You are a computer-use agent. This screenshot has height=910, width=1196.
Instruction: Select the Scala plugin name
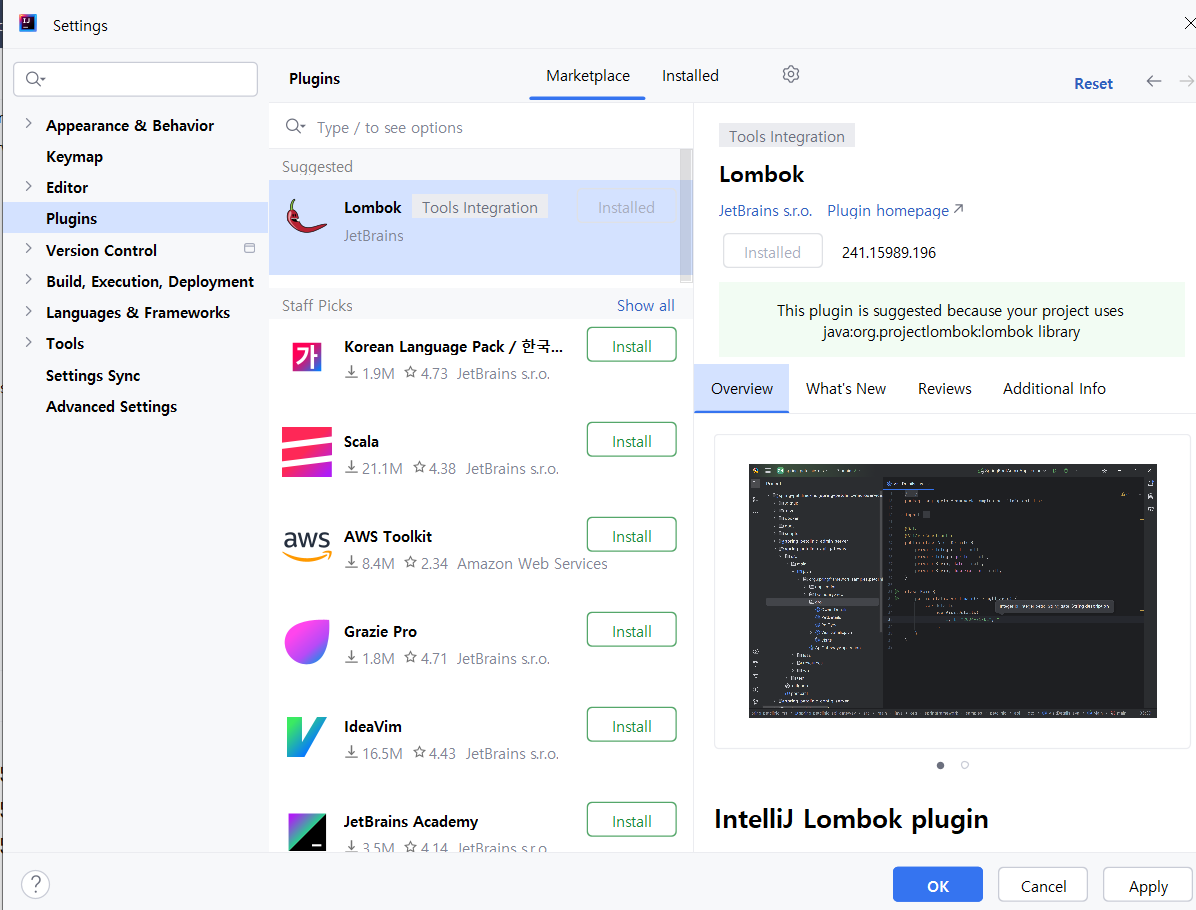(x=361, y=441)
